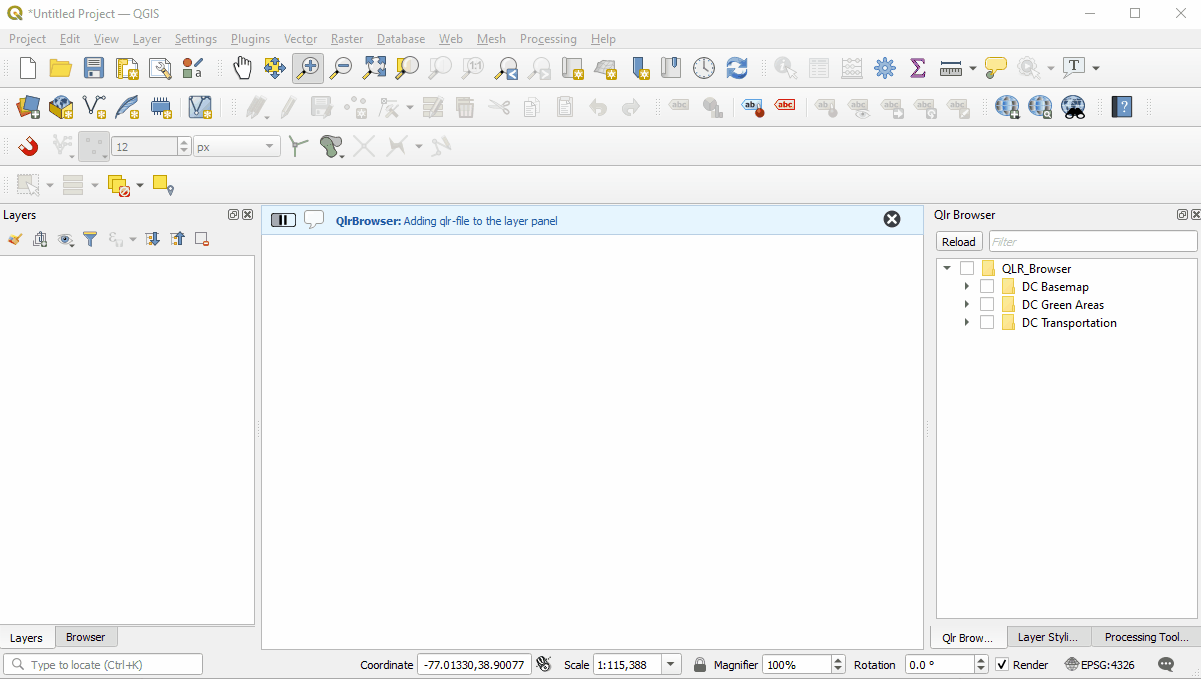Check the DC Basemap layer checkbox
This screenshot has height=679, width=1201.
[x=987, y=286]
